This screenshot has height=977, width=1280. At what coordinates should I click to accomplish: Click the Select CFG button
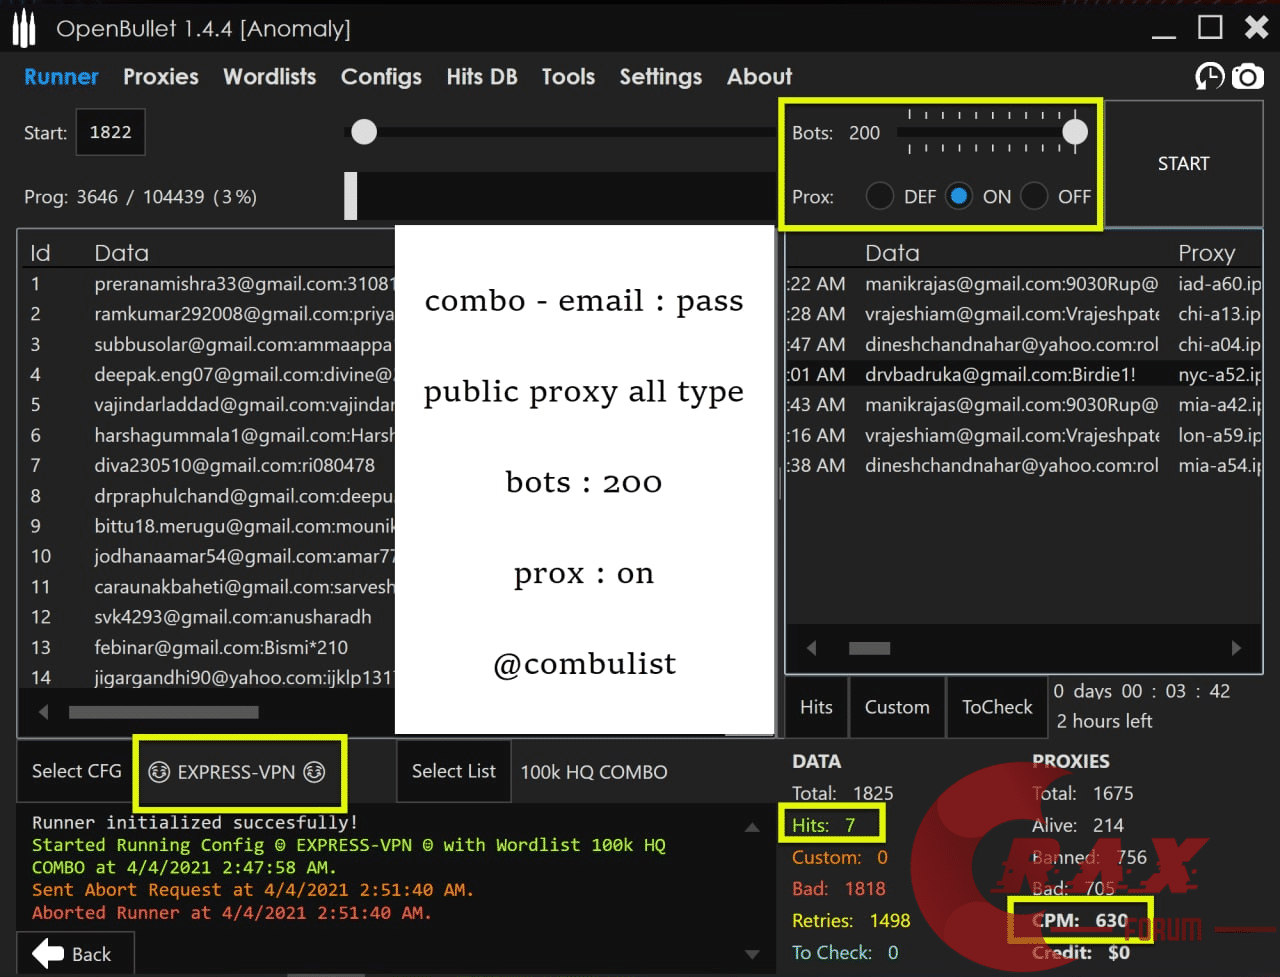[x=77, y=771]
